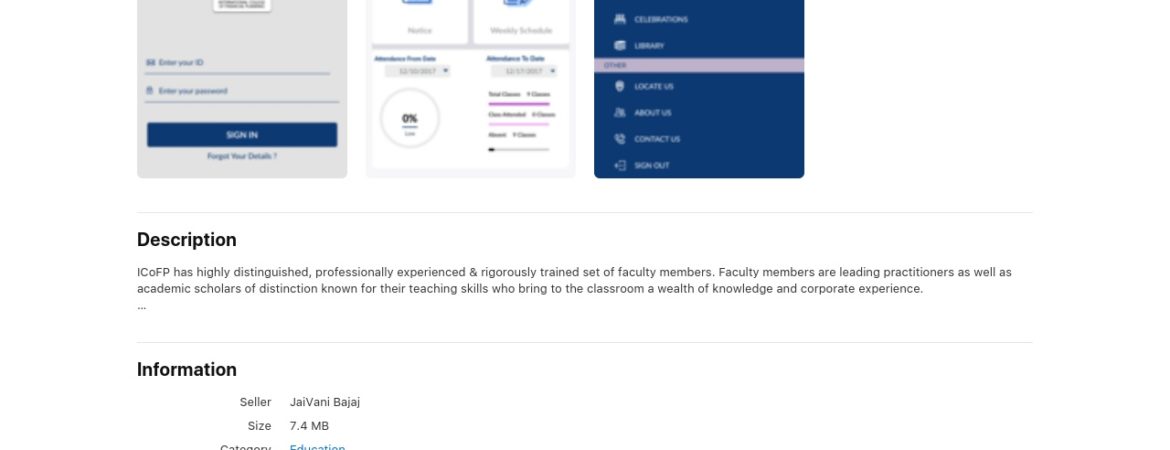Open the Attendance To Date dropdown
The height and width of the screenshot is (450, 1170).
[x=524, y=71]
